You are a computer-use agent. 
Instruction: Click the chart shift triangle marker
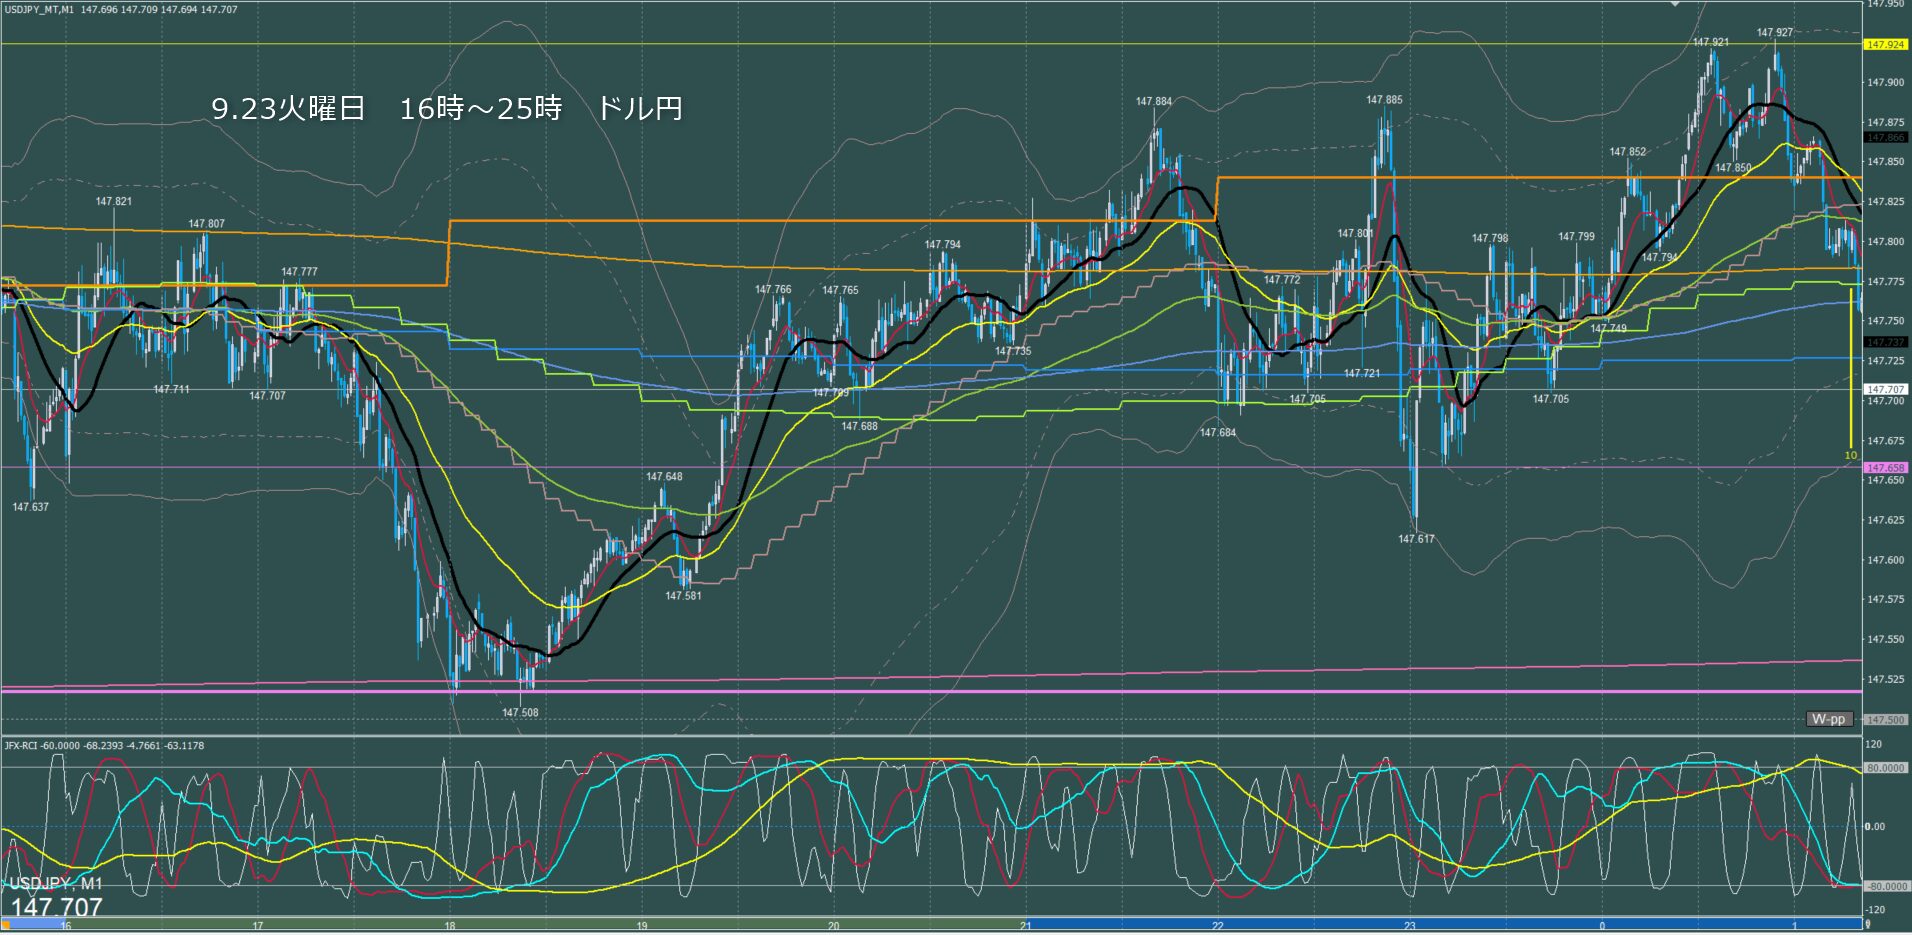coord(1675,4)
